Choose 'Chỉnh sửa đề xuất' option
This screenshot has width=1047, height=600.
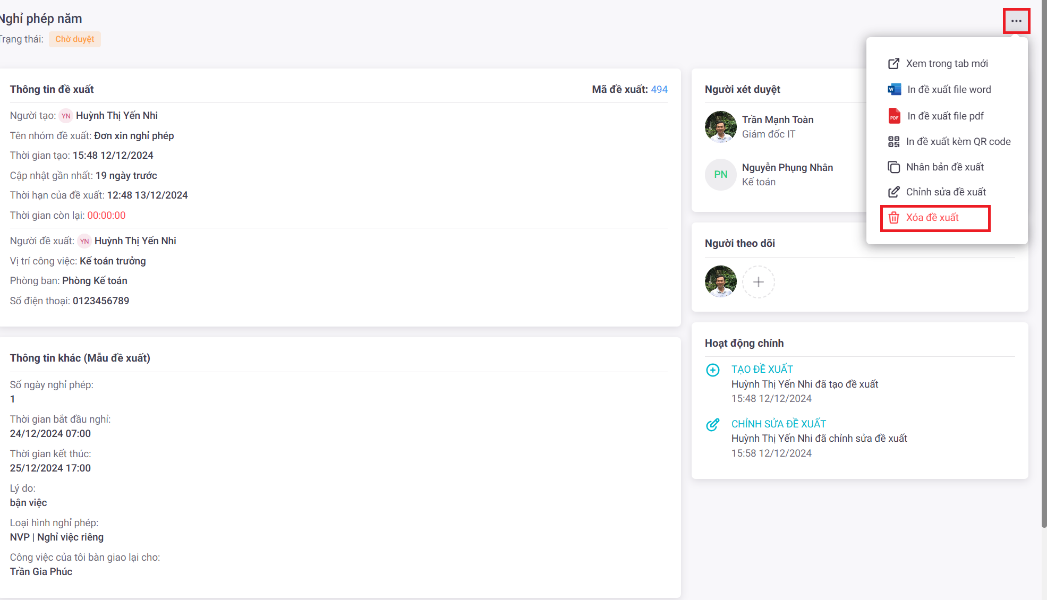tap(945, 192)
